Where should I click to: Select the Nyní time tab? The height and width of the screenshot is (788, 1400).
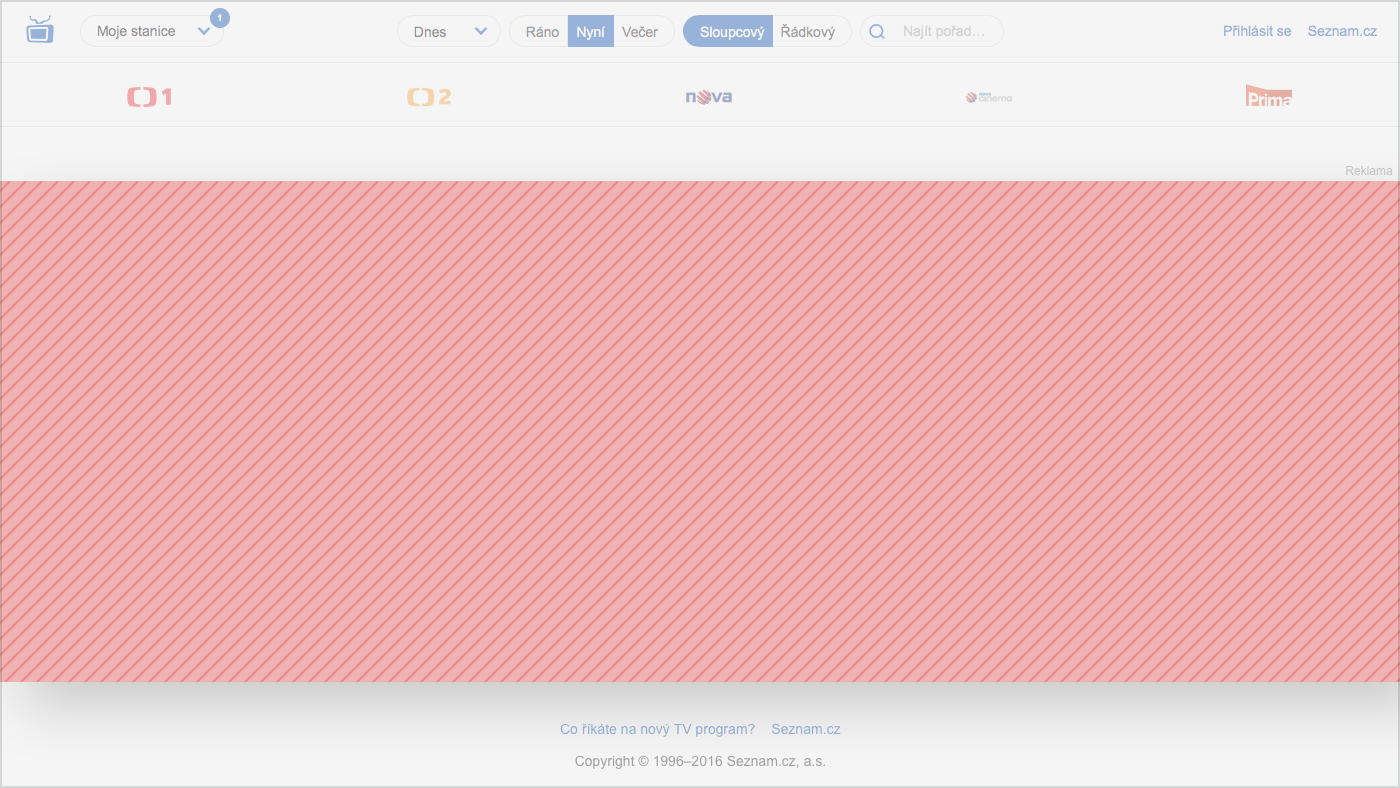click(591, 31)
